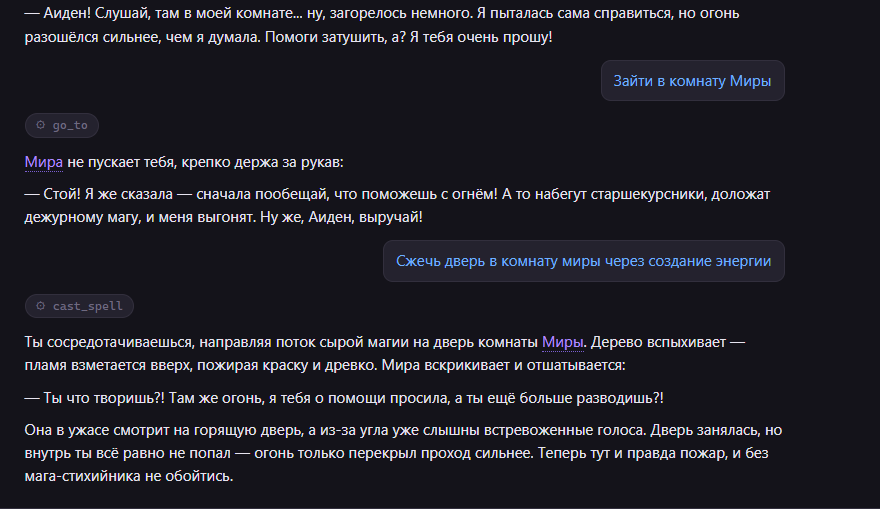Click the text 'Мира вскрикивает и отшатывается'
The image size is (880, 509).
tap(503, 365)
